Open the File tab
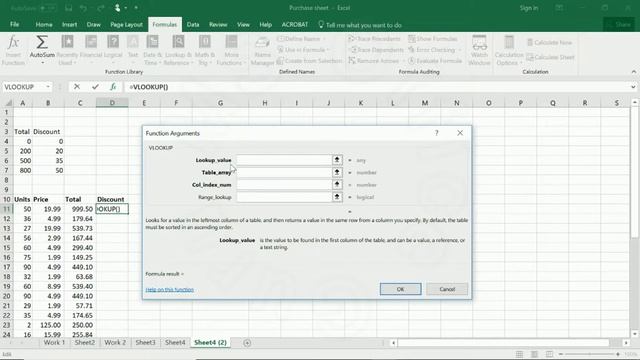This screenshot has height=360, width=640. pos(15,24)
